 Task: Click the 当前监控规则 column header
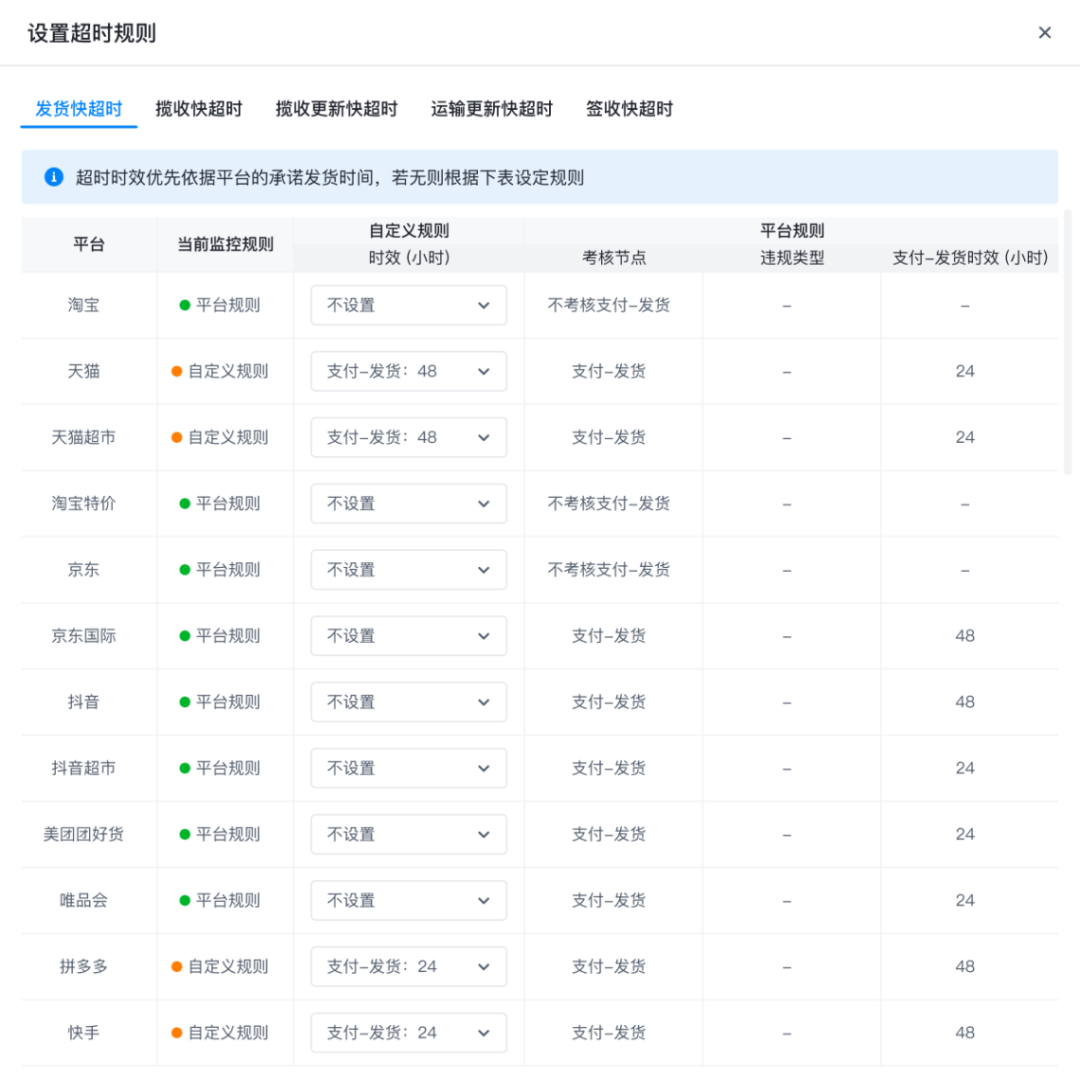[225, 245]
